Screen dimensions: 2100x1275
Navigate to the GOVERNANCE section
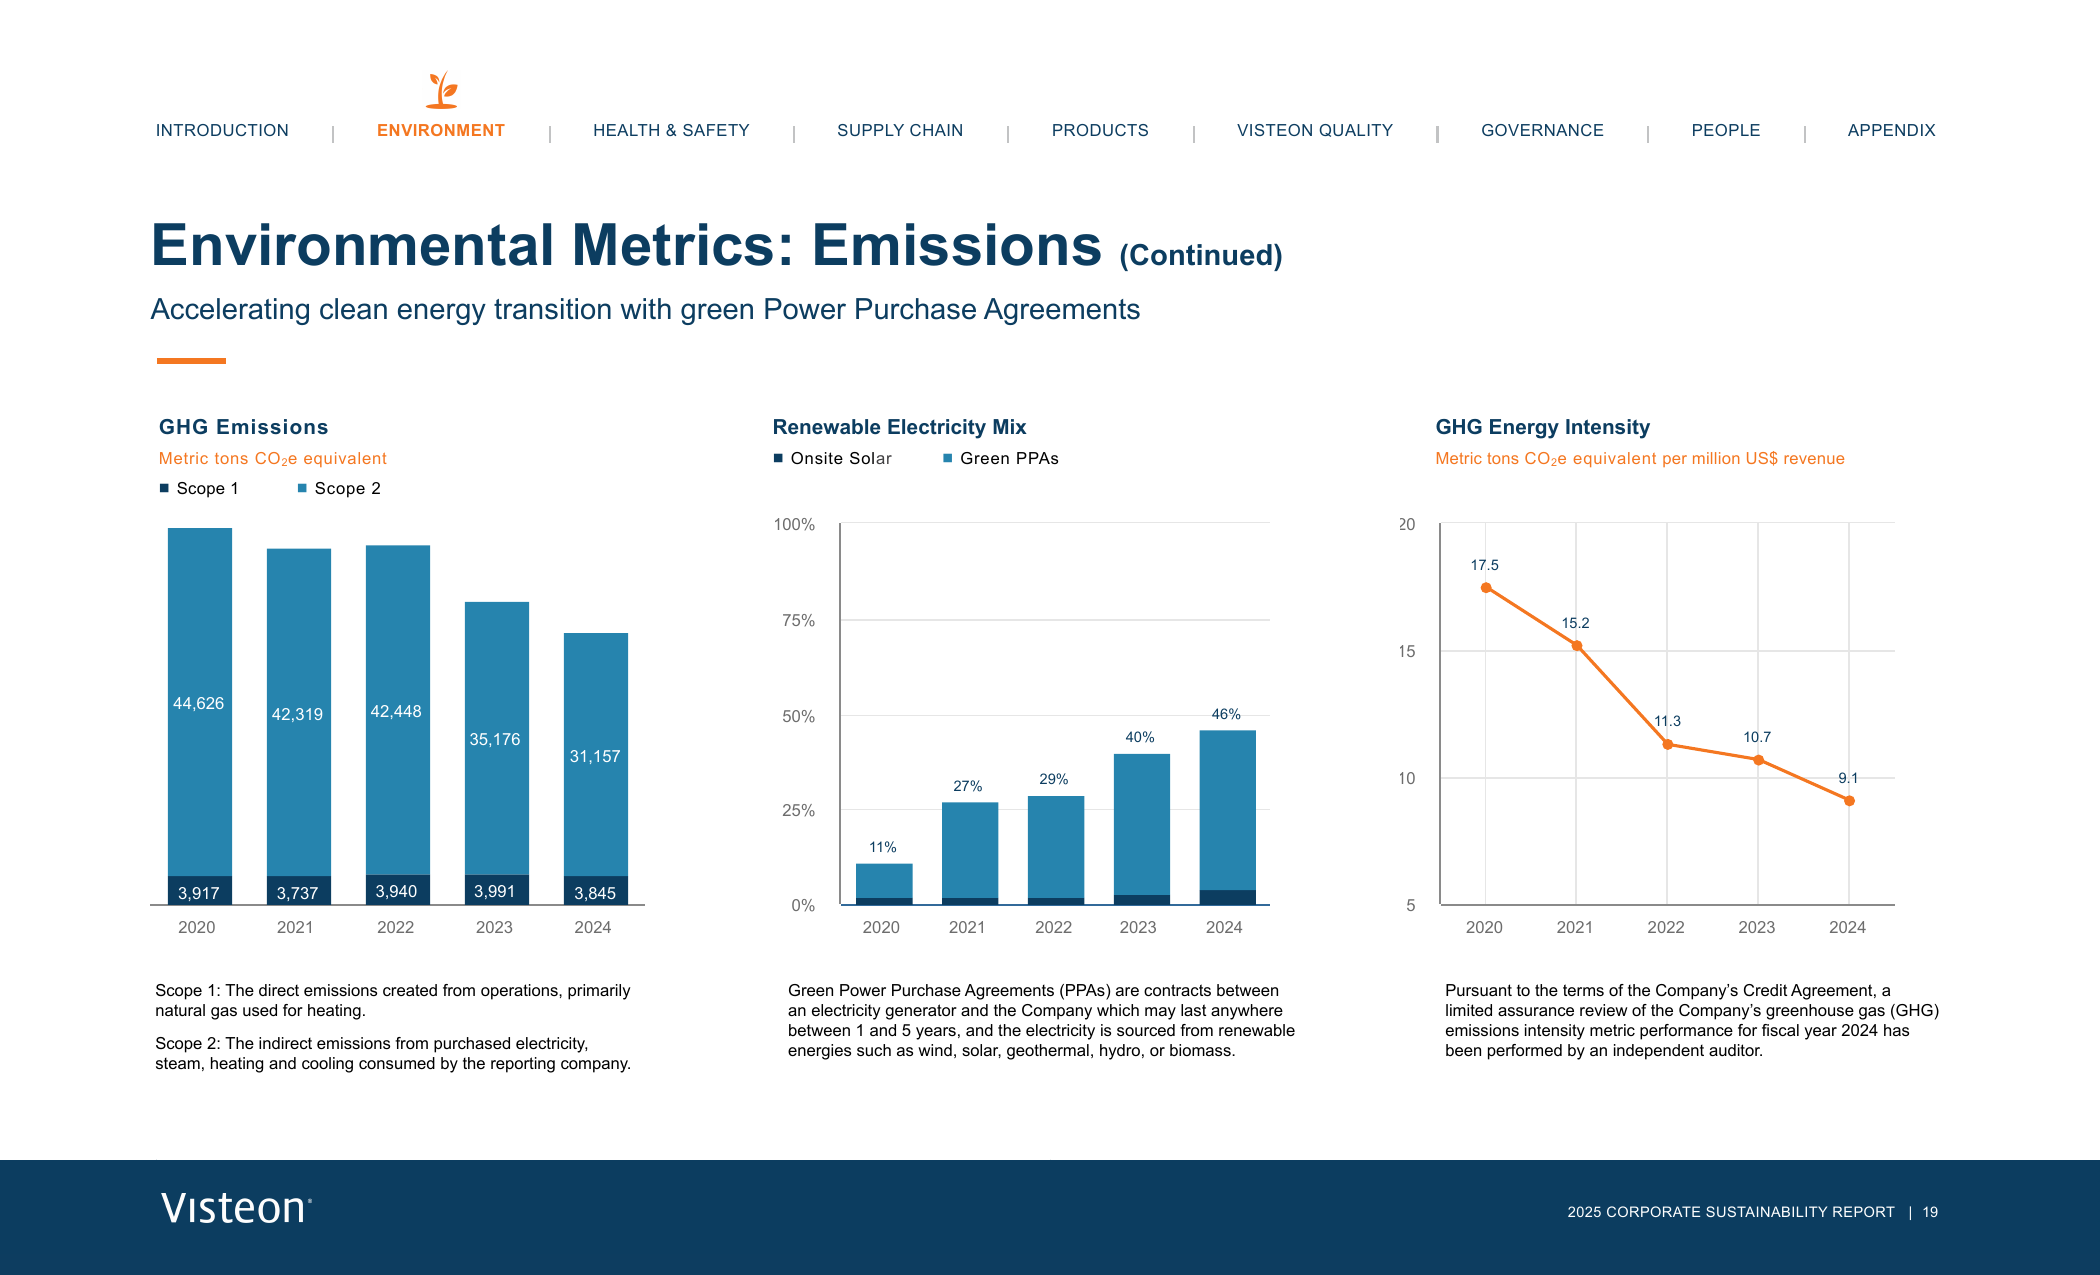pos(1542,130)
